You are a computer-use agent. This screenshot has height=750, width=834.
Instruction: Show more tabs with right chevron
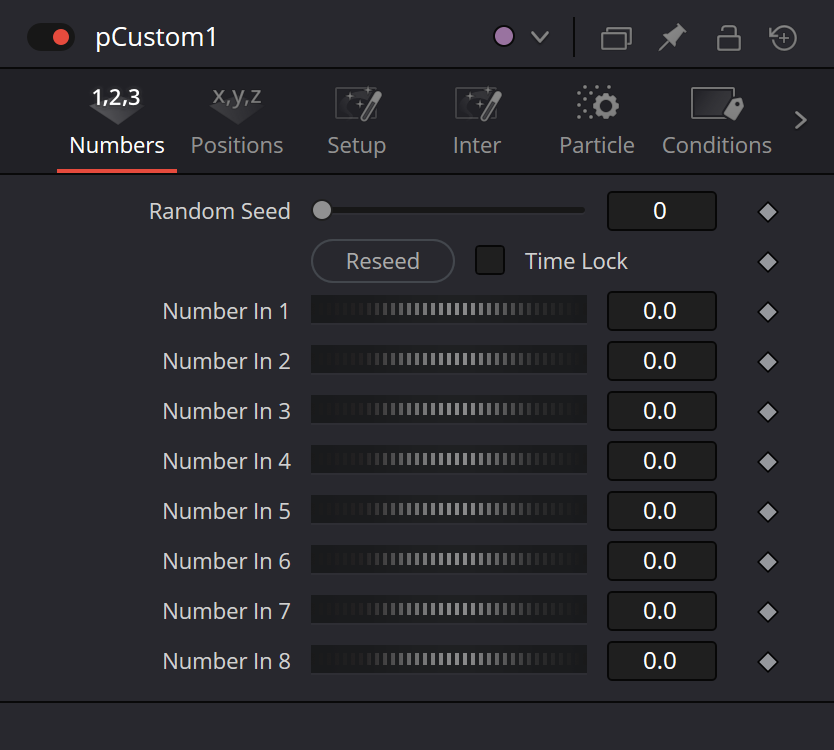(800, 120)
